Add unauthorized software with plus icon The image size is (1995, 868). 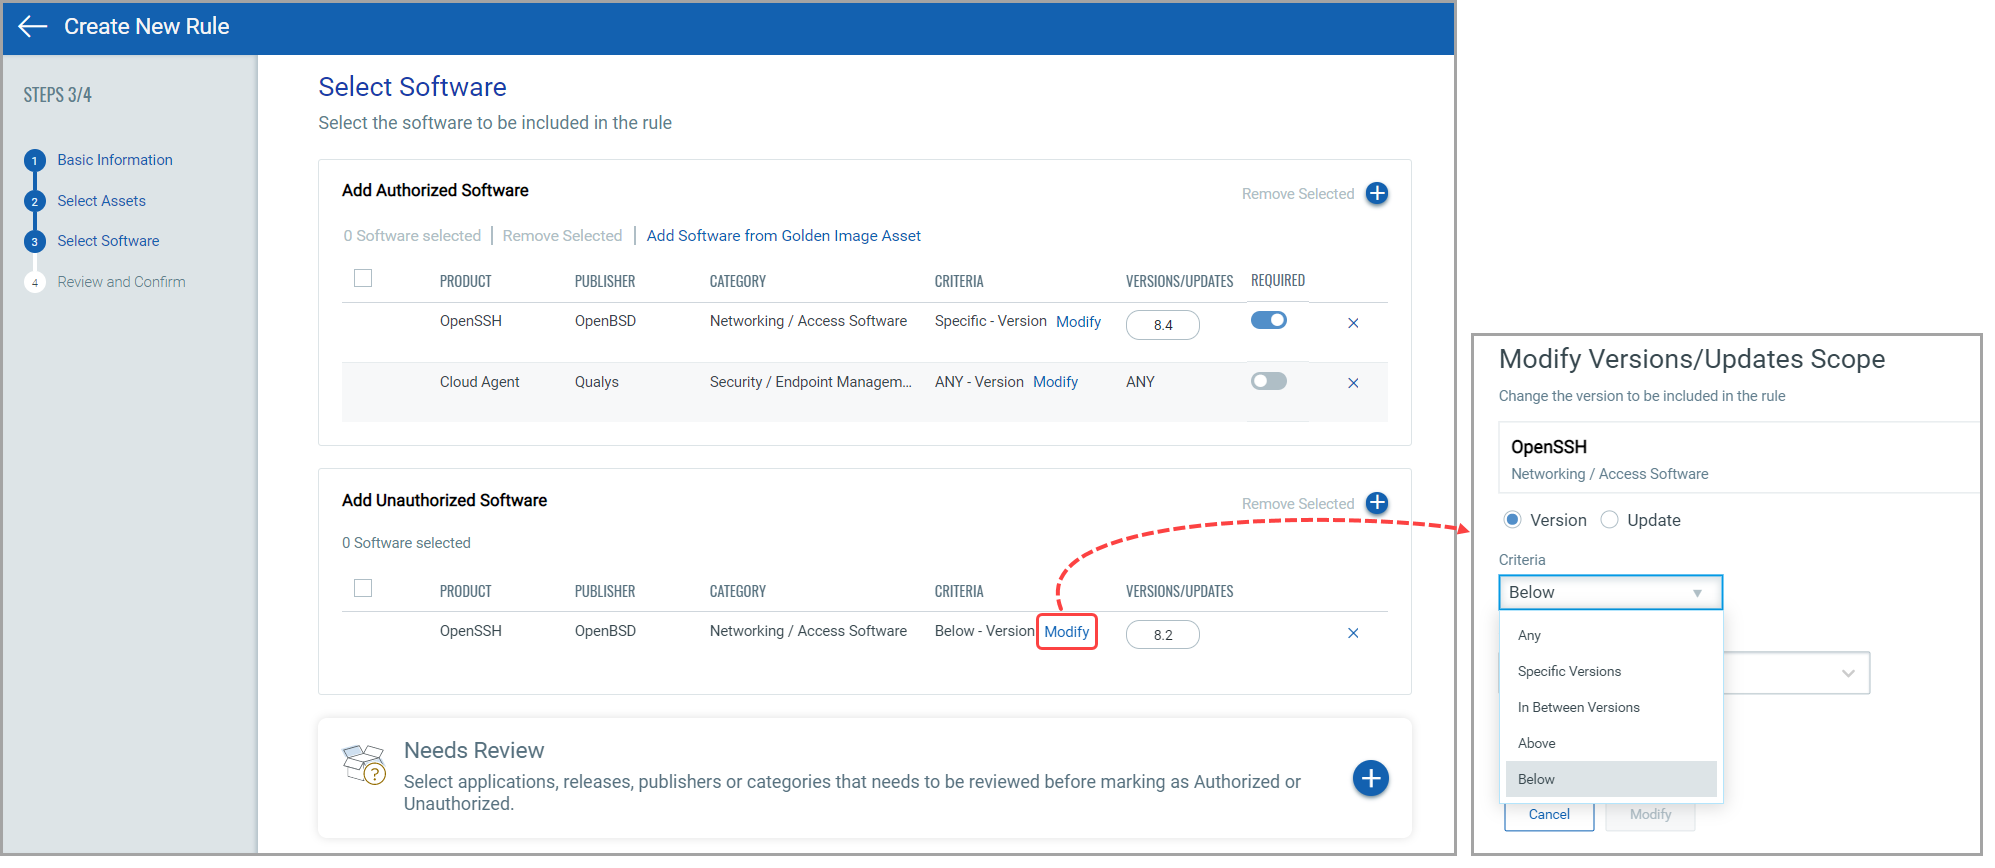(1377, 503)
